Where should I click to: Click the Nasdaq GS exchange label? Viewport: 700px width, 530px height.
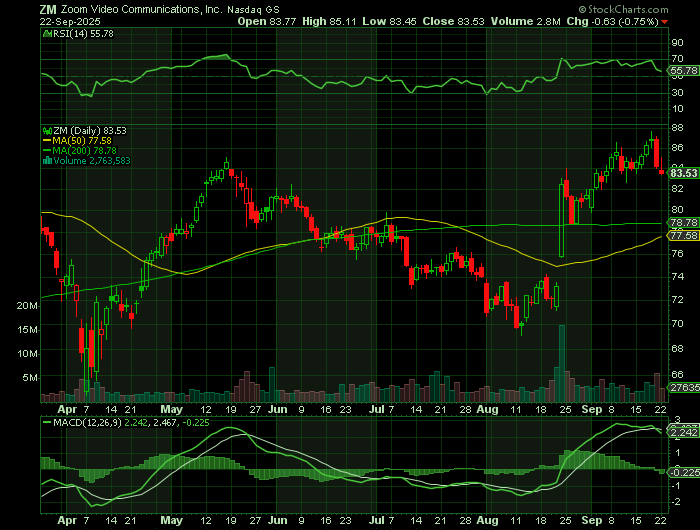(253, 10)
